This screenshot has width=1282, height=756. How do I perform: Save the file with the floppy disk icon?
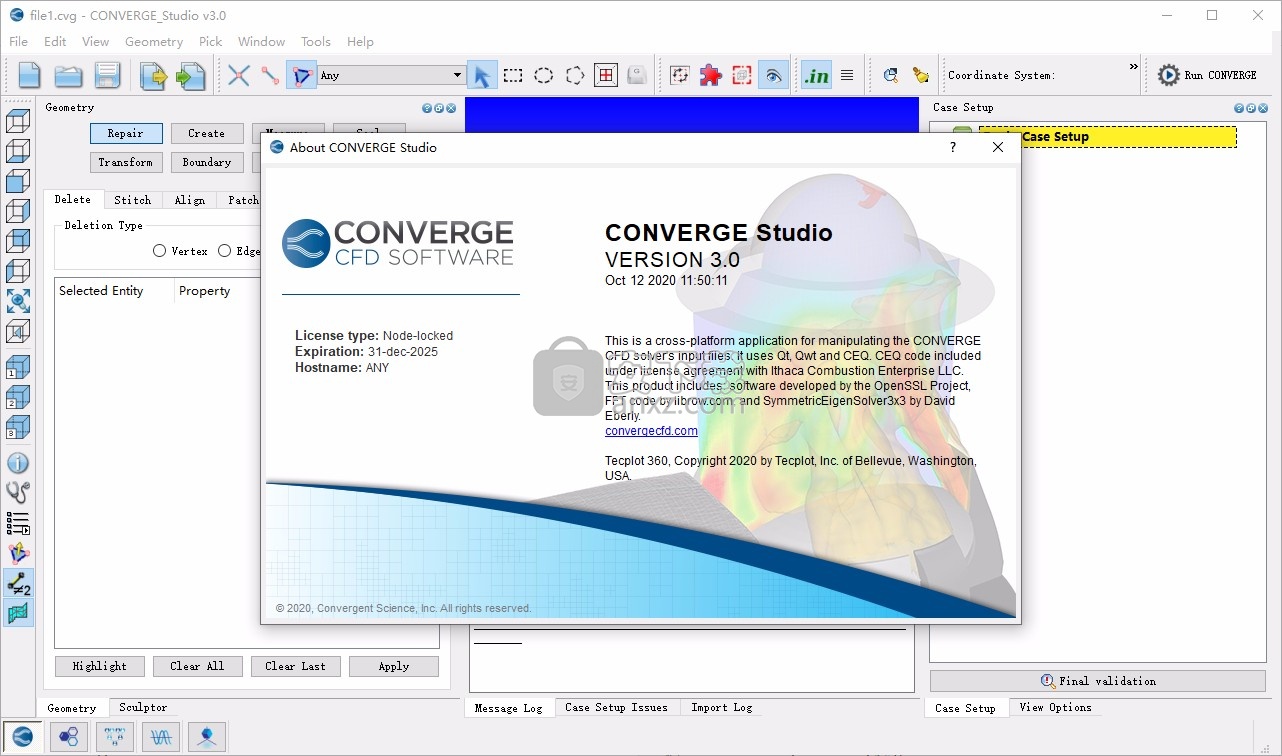(107, 75)
